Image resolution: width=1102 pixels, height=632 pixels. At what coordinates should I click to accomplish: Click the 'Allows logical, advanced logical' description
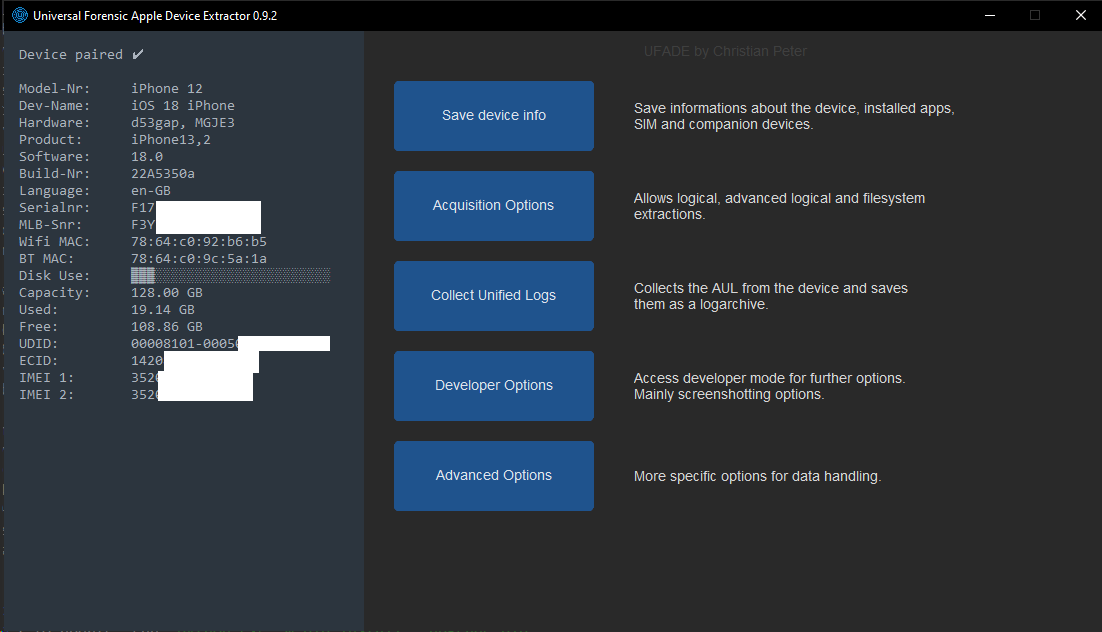779,206
